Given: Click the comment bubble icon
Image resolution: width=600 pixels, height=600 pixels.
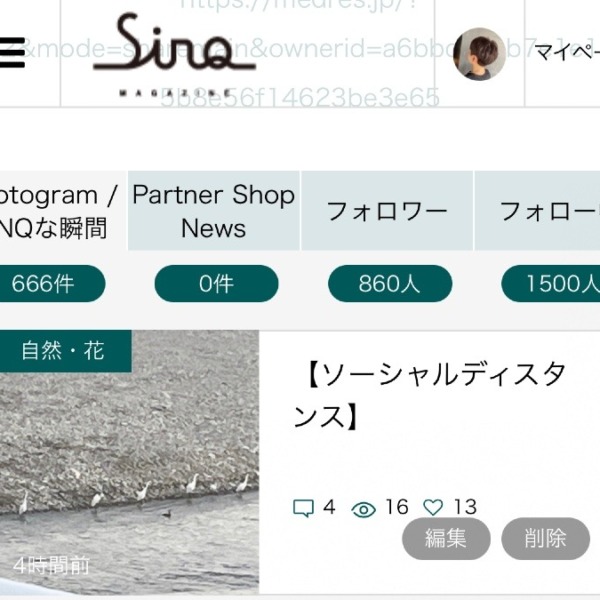Looking at the screenshot, I should click(x=303, y=508).
